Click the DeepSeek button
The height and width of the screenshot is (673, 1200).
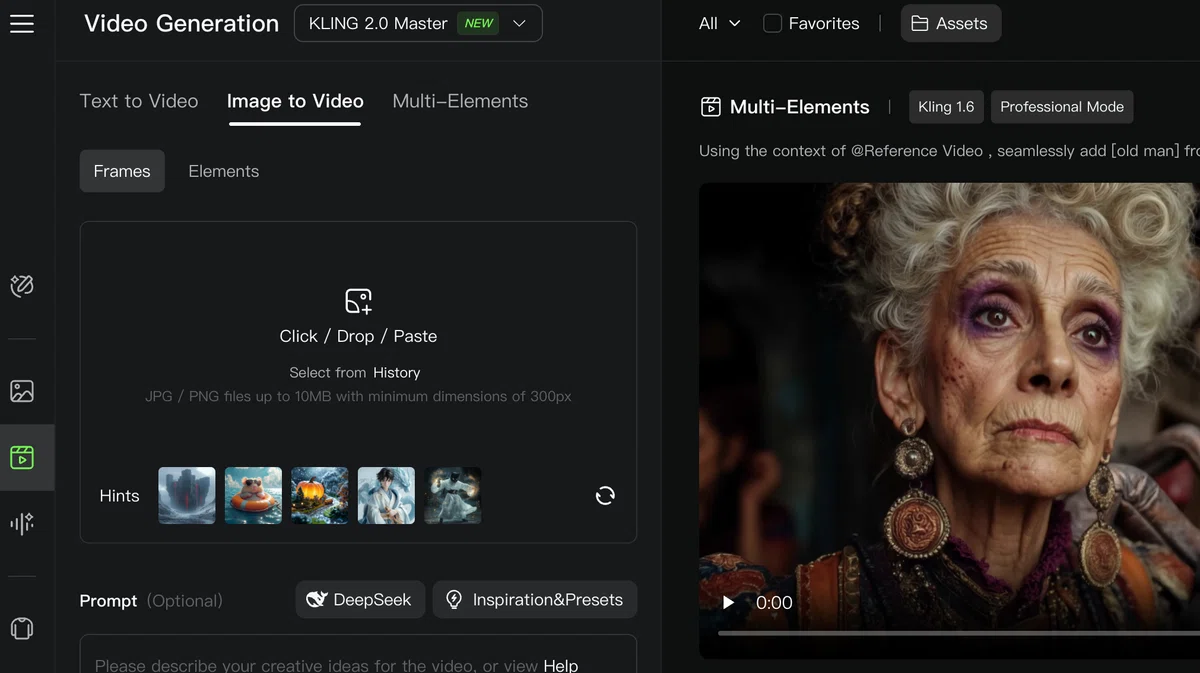click(360, 600)
